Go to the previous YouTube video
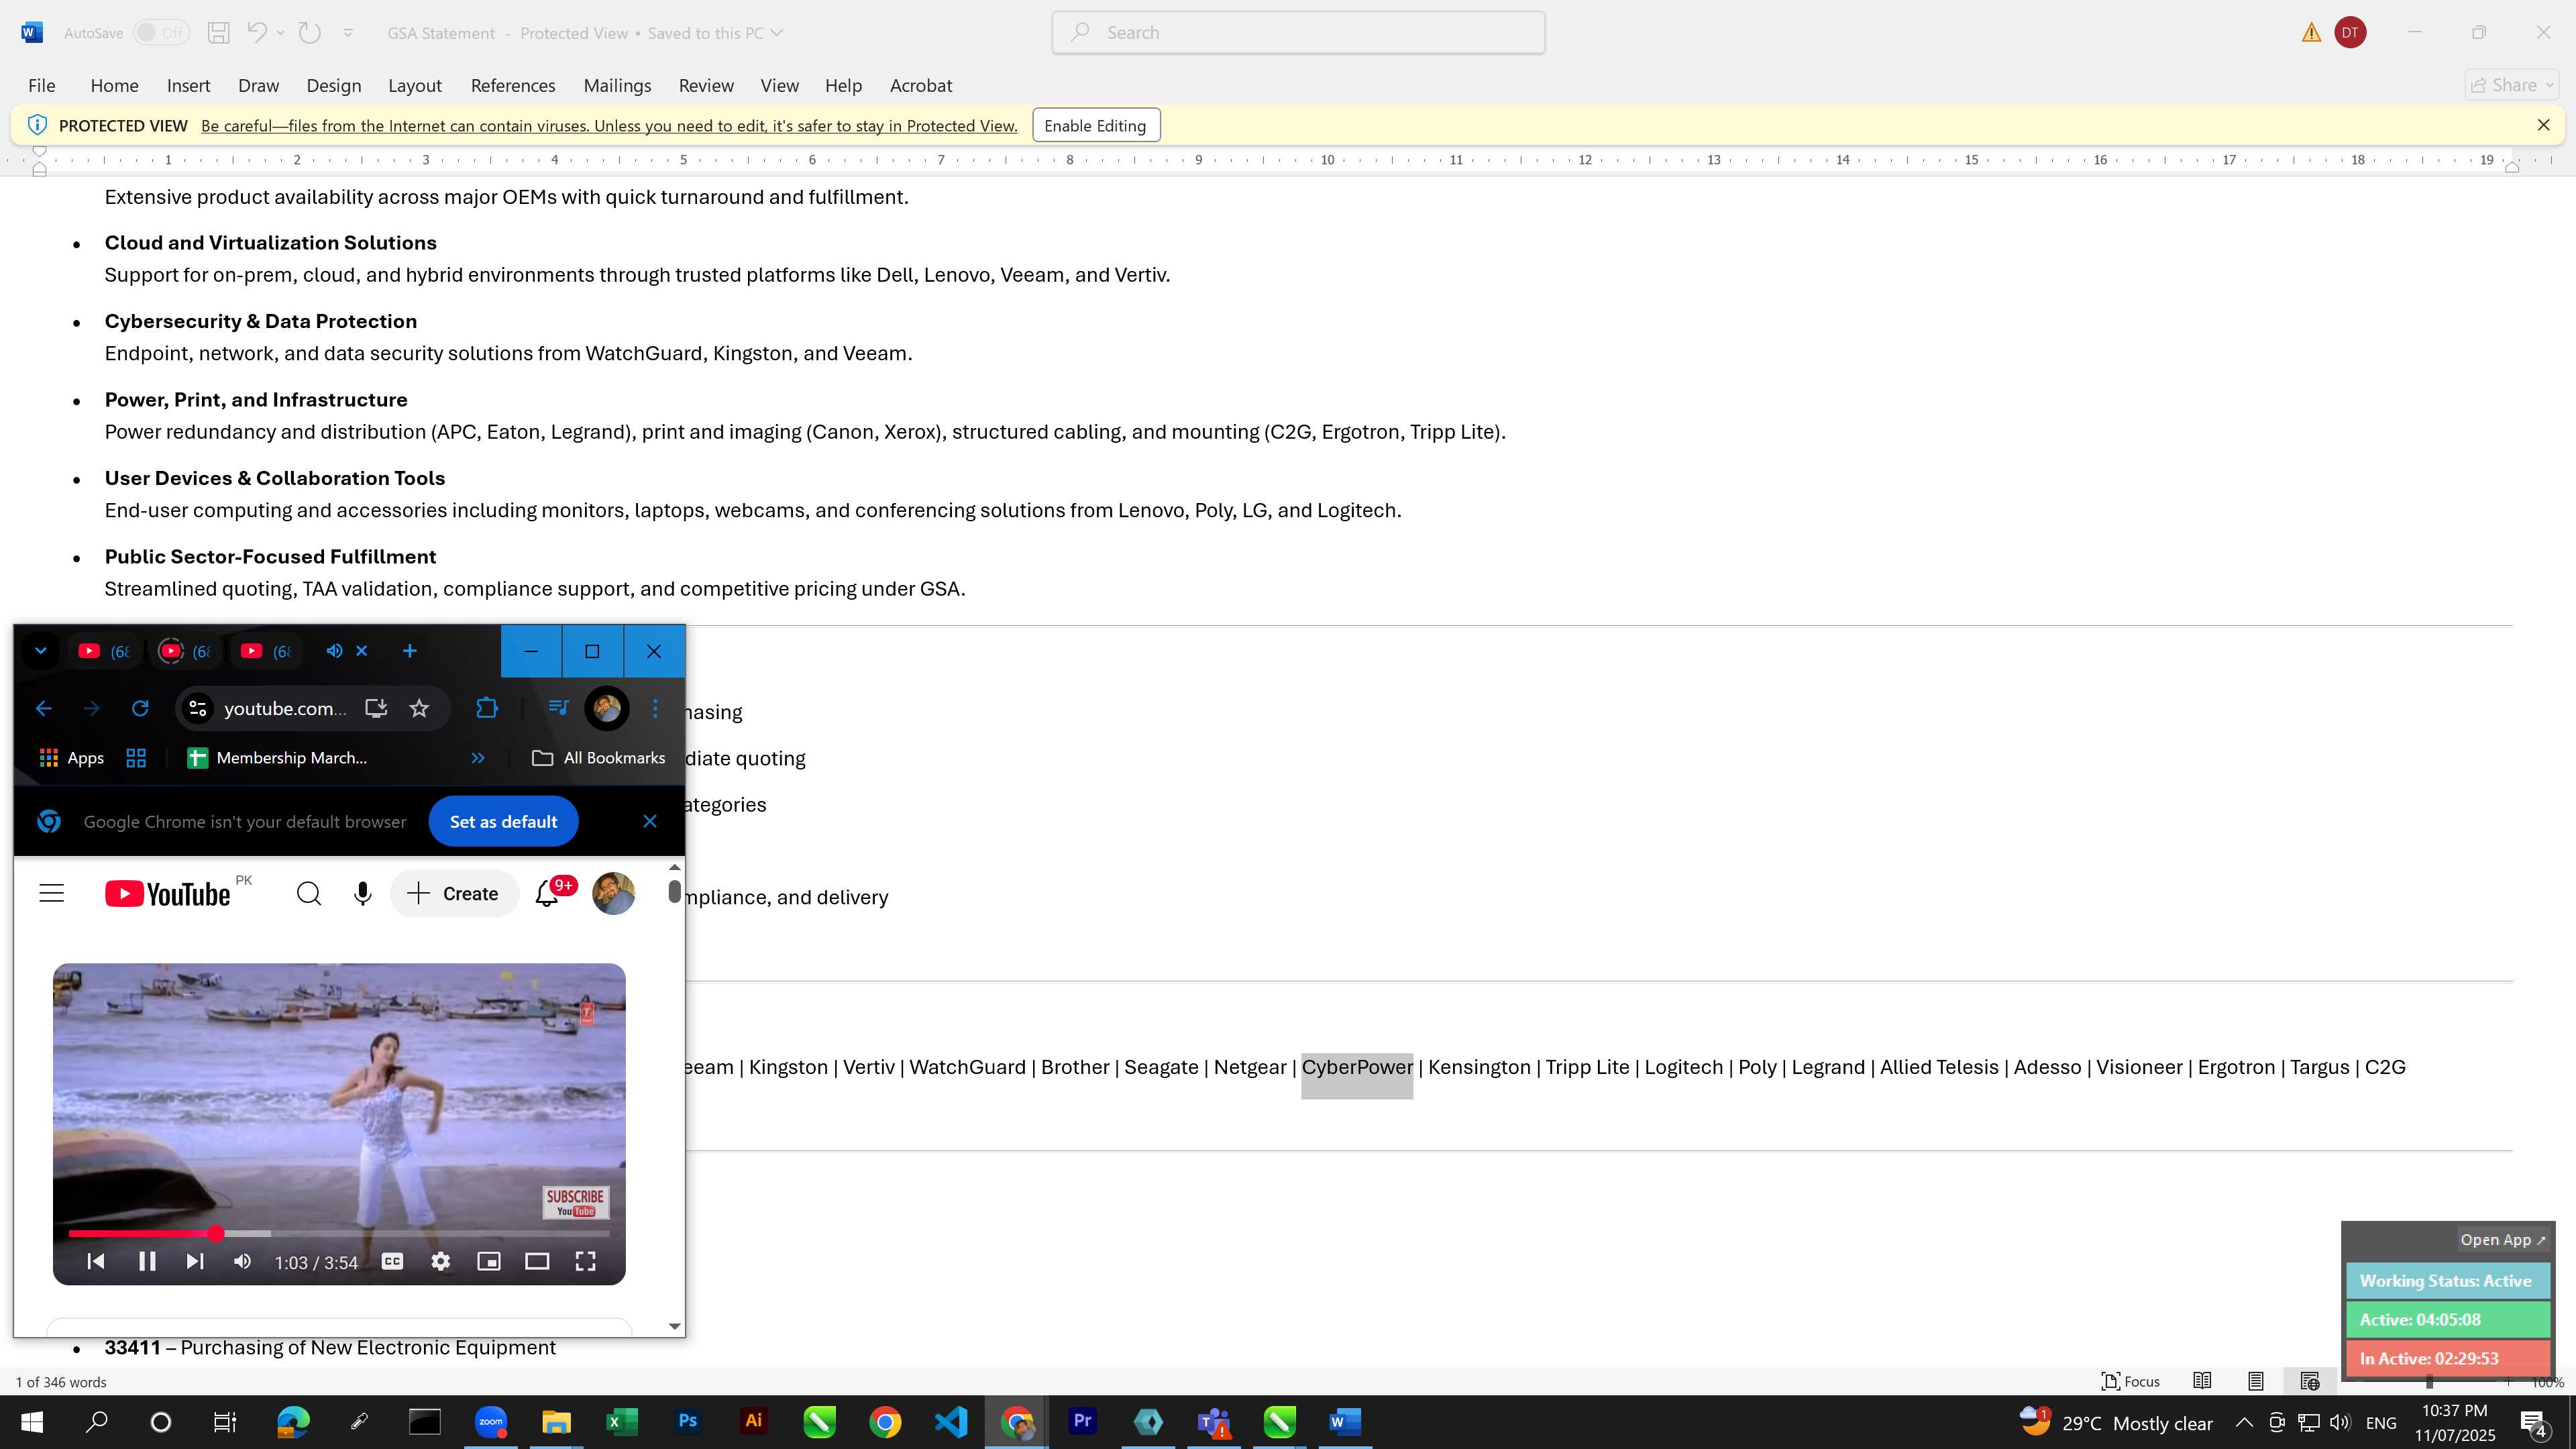This screenshot has height=1449, width=2576. pos(96,1262)
